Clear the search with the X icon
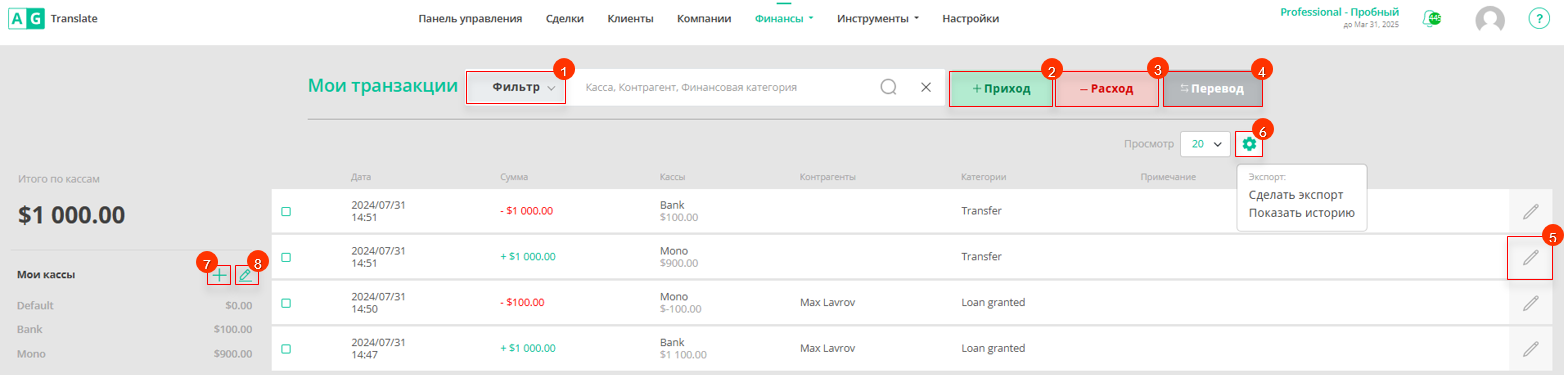Screen dimensions: 1564x375 [926, 88]
